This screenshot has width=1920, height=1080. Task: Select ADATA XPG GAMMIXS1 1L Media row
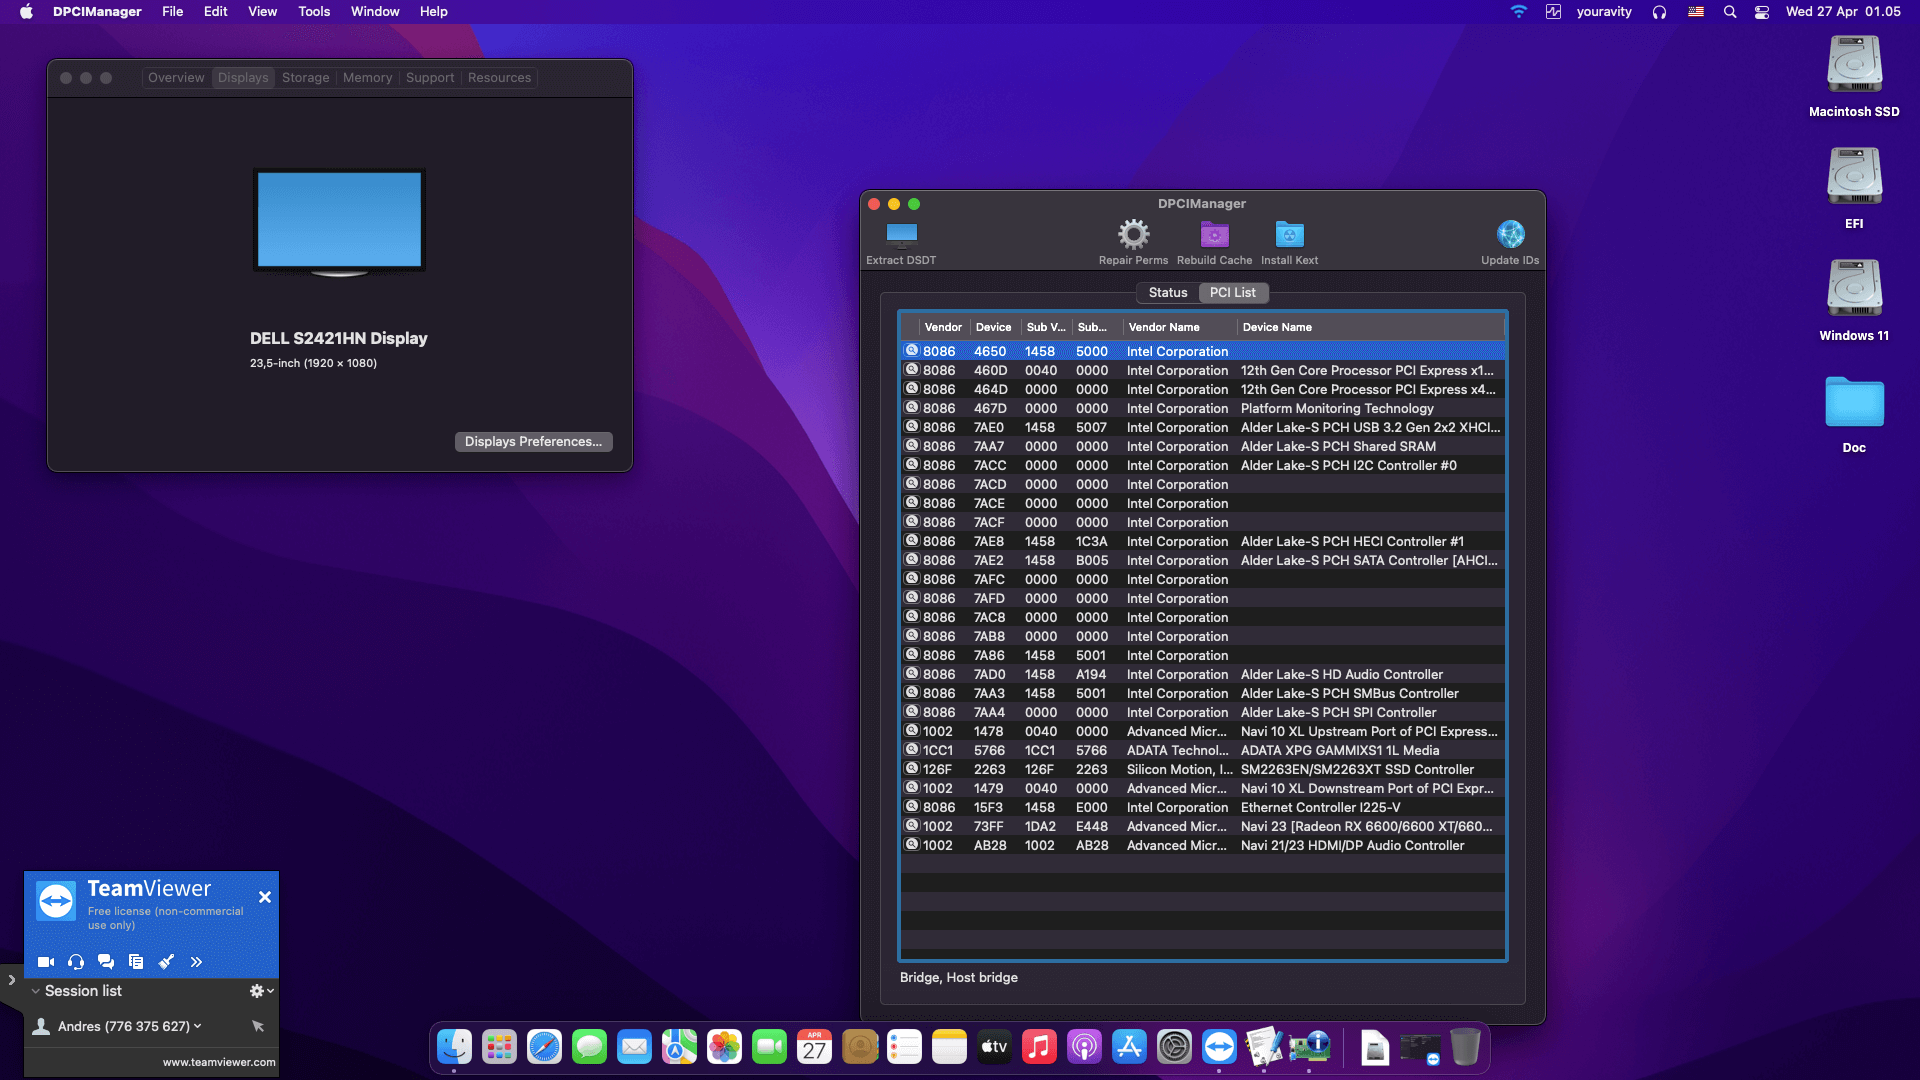(1203, 750)
